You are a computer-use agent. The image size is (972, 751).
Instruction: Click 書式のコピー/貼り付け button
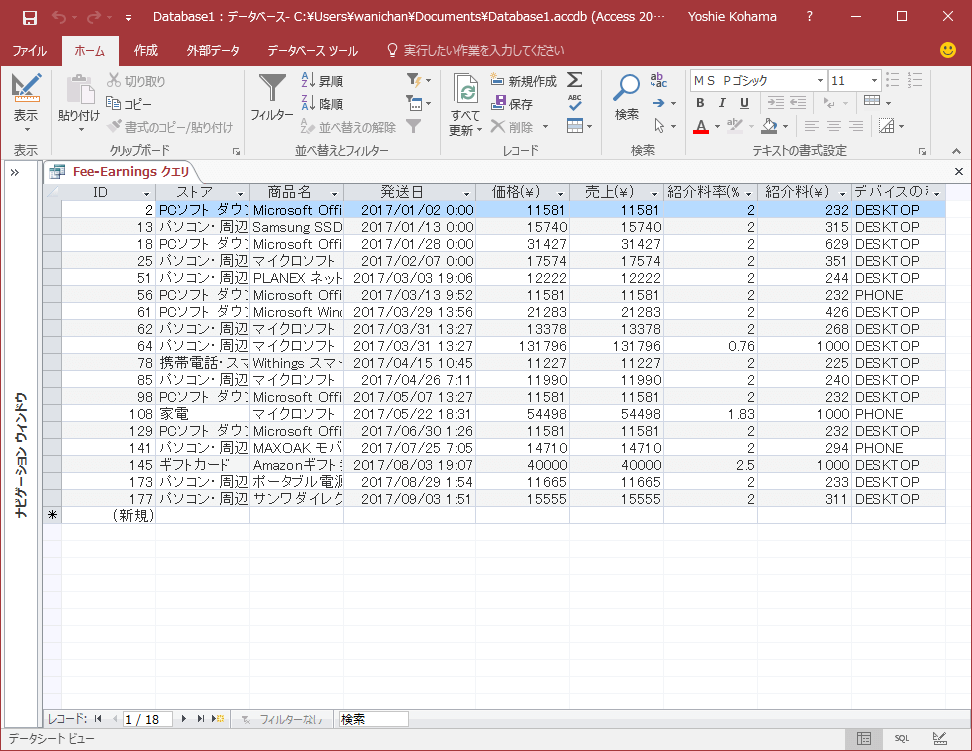pos(170,127)
